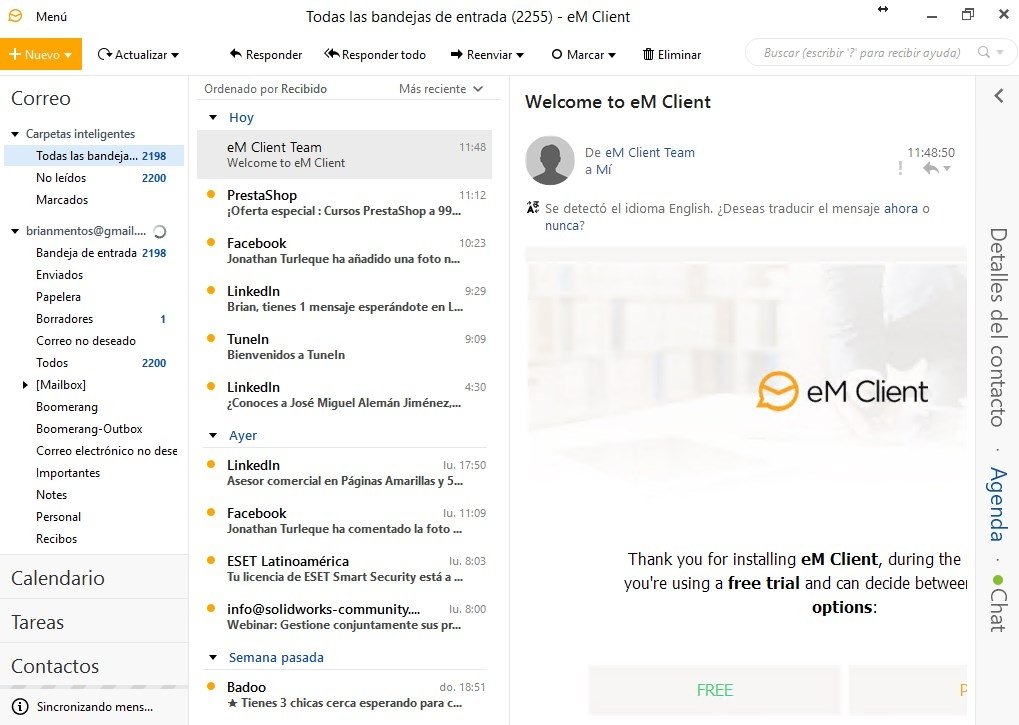
Task: Collapse sidebar with the chevron arrow
Action: 999,96
